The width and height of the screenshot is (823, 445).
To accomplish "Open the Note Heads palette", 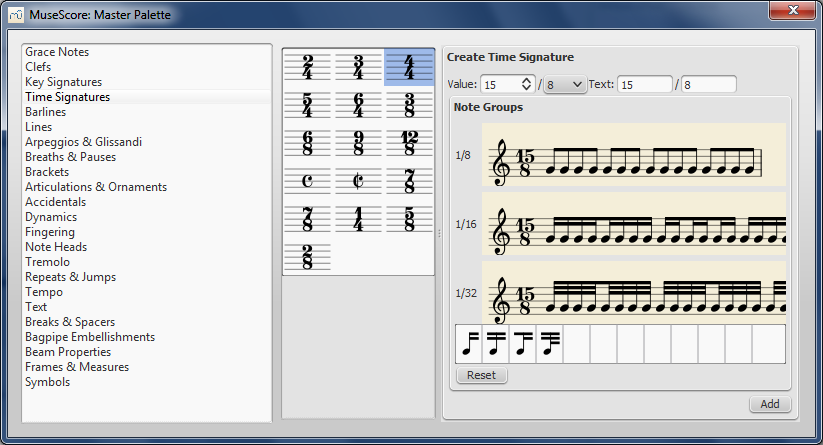I will click(x=56, y=247).
